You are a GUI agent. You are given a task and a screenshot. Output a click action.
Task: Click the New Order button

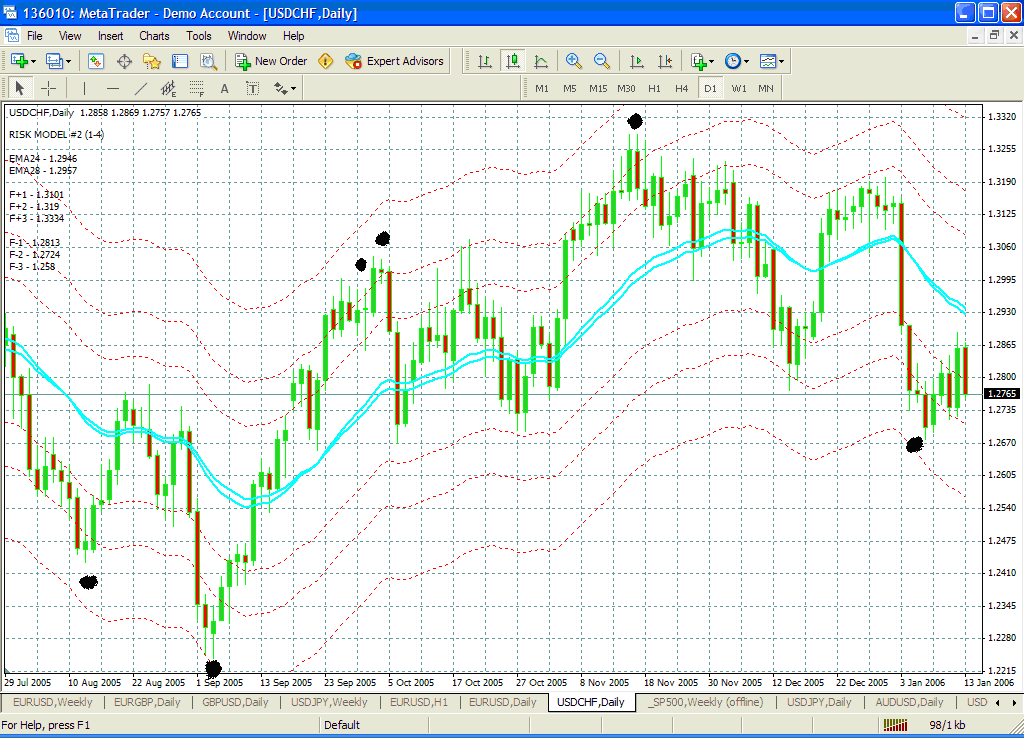click(271, 61)
